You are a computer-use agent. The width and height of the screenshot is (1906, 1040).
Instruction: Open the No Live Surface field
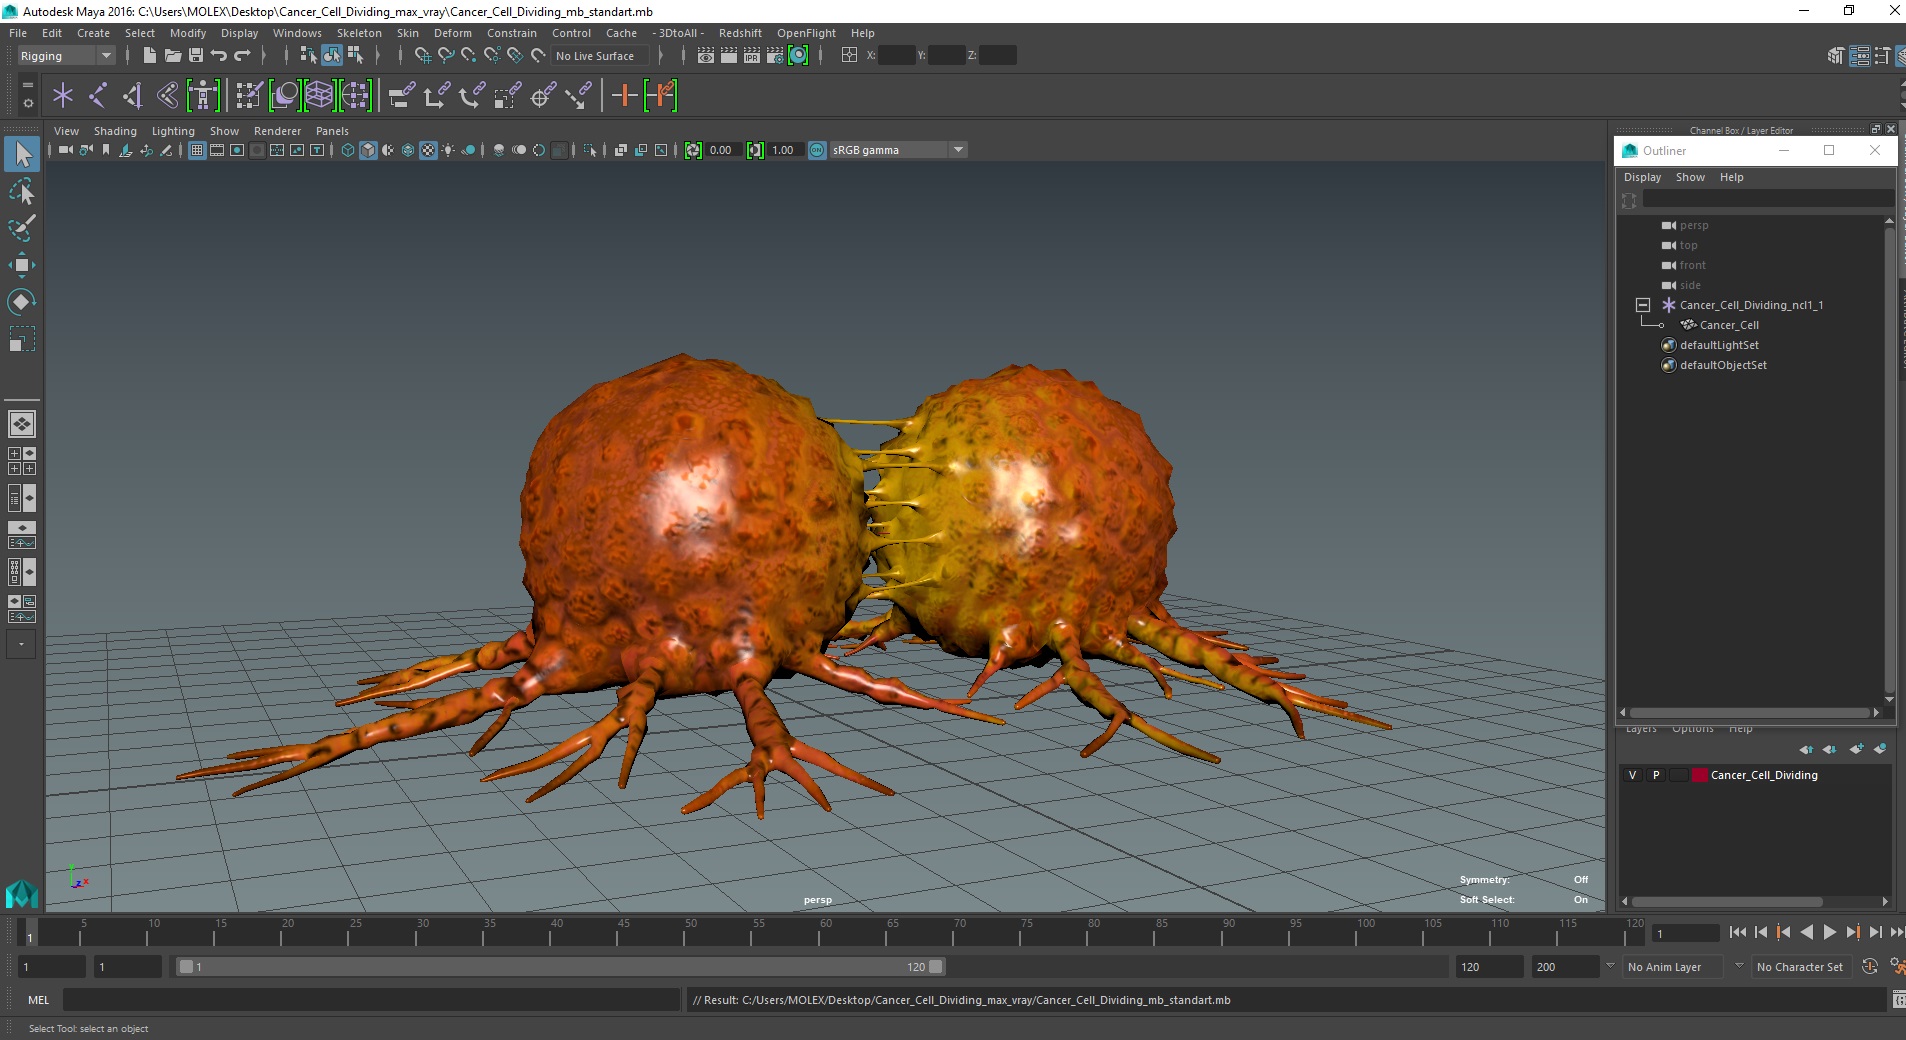pyautogui.click(x=601, y=56)
